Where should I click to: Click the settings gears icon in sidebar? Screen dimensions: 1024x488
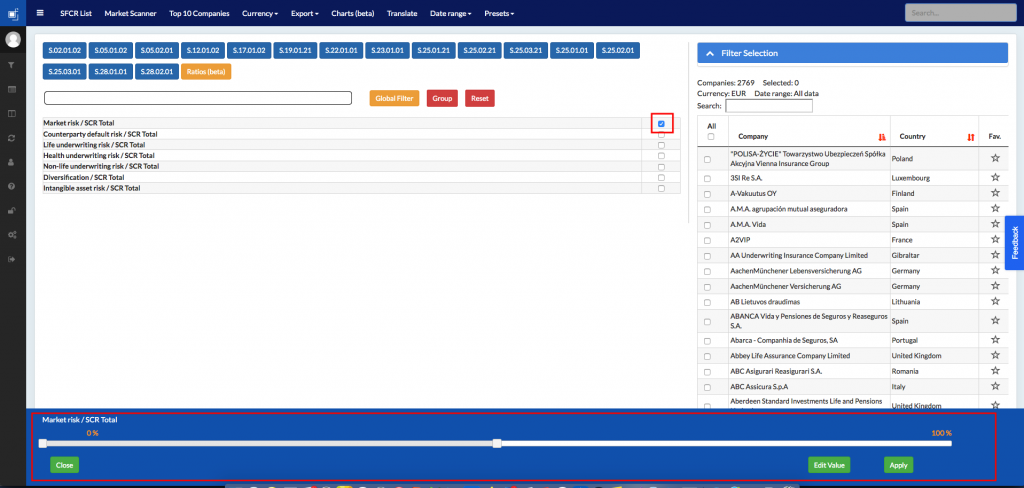[12, 234]
